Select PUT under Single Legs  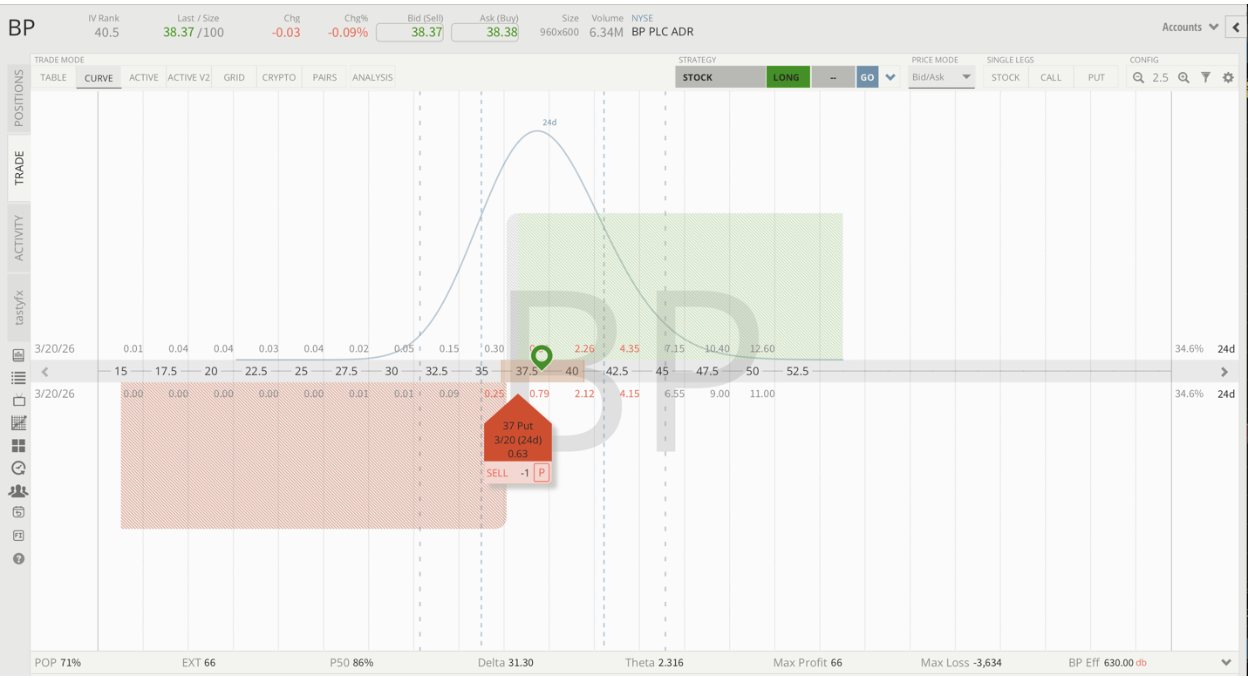pos(1096,77)
